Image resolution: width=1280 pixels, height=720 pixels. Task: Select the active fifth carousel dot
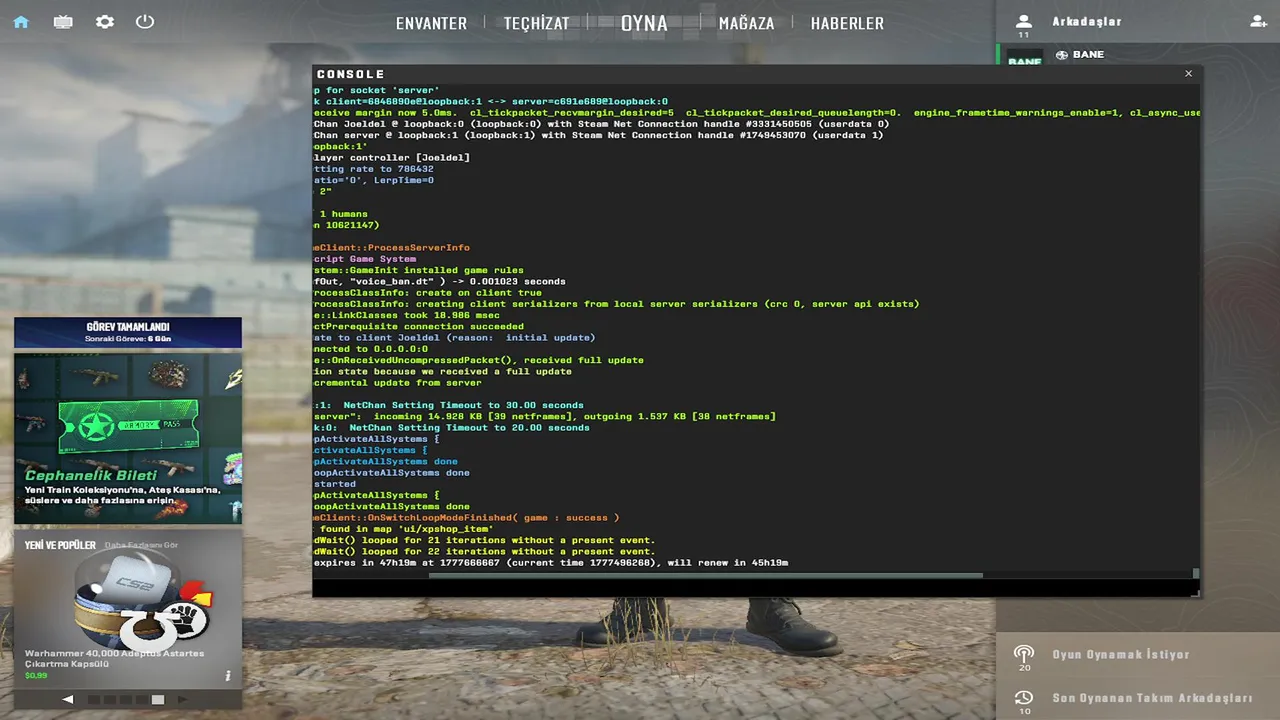tap(157, 700)
